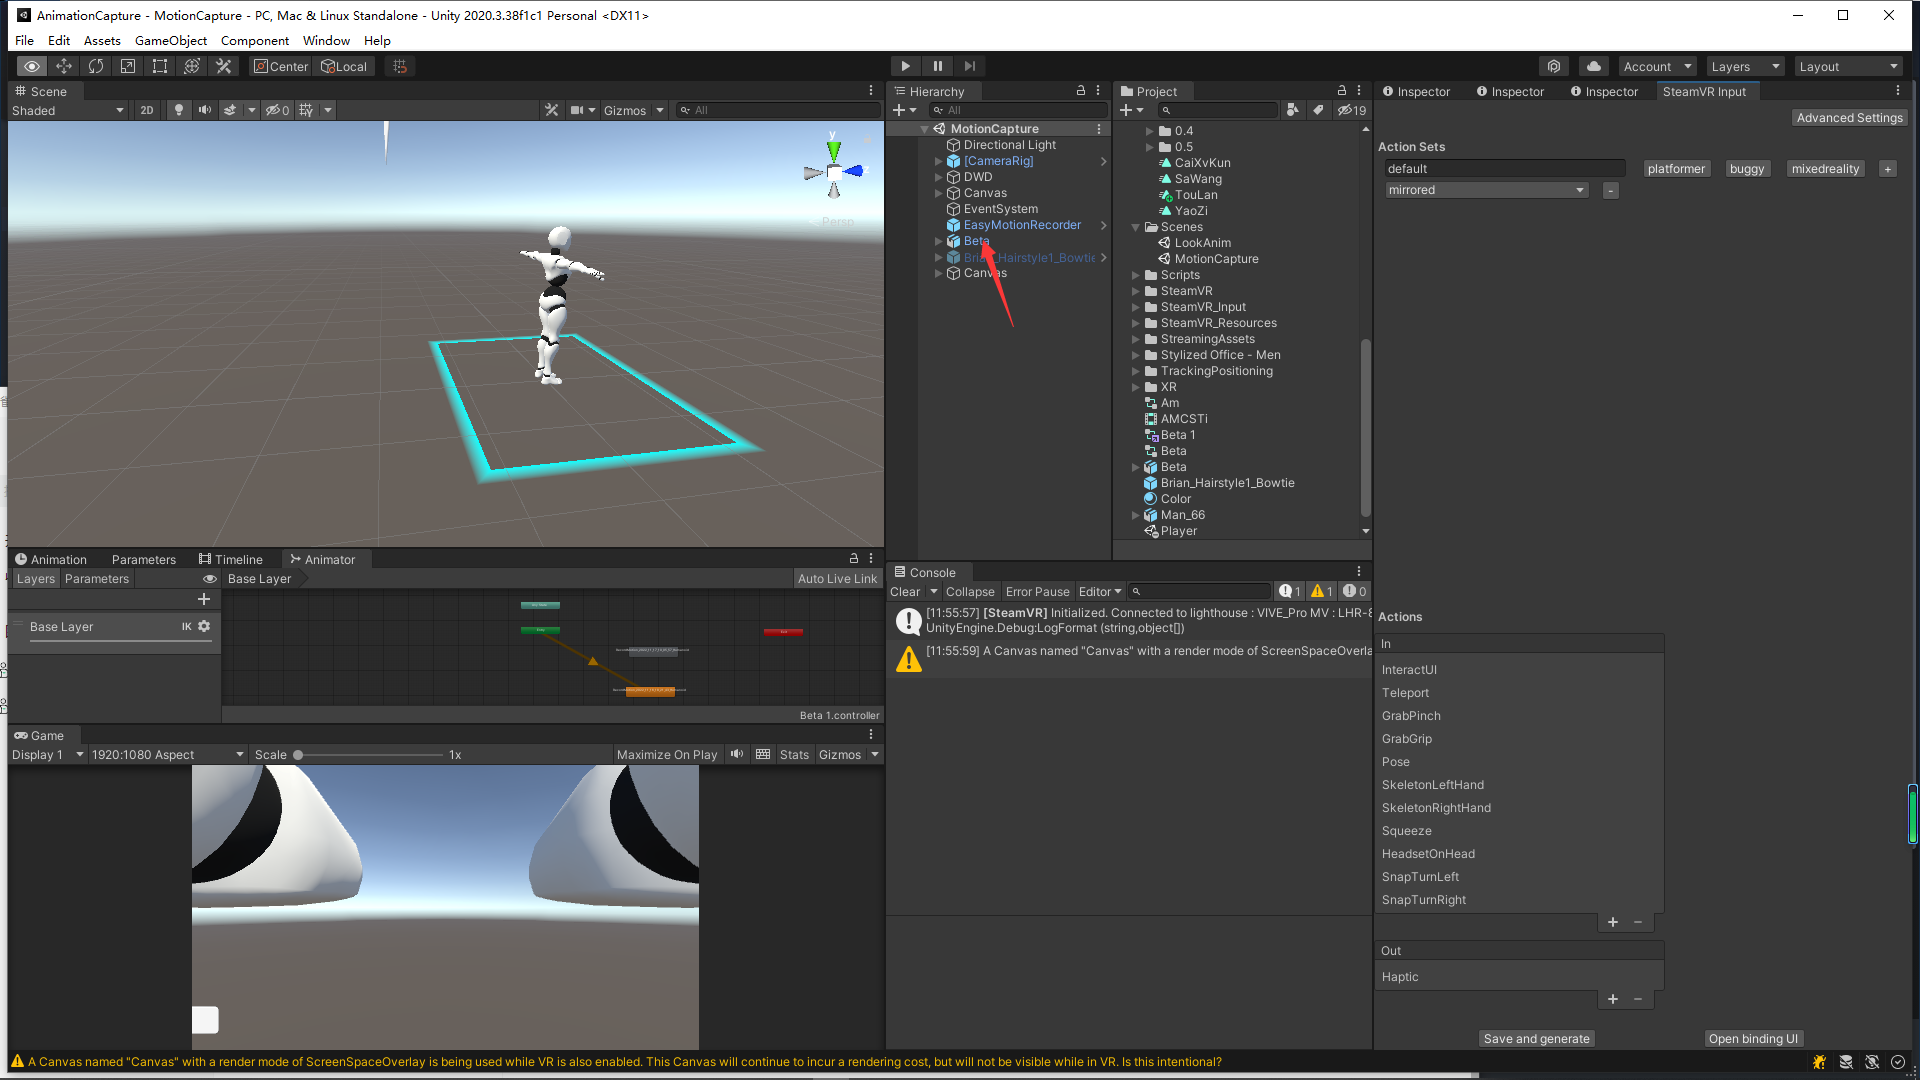Click Open binding UI button
This screenshot has width=1920, height=1080.
tap(1752, 1039)
